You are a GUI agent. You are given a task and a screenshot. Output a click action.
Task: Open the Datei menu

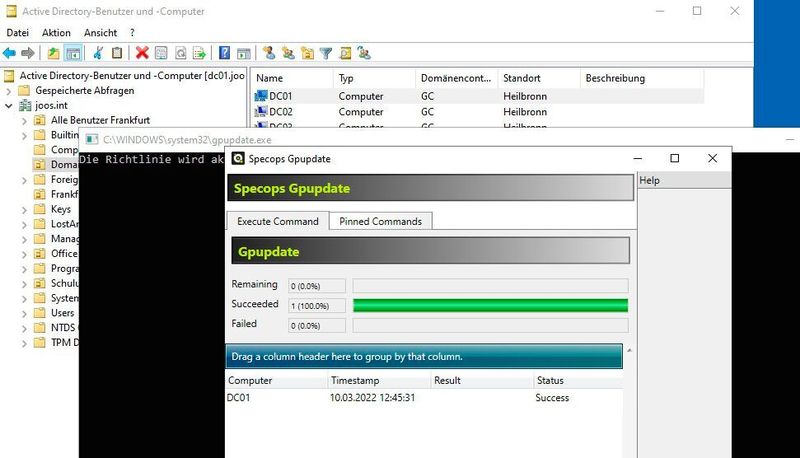coord(17,33)
